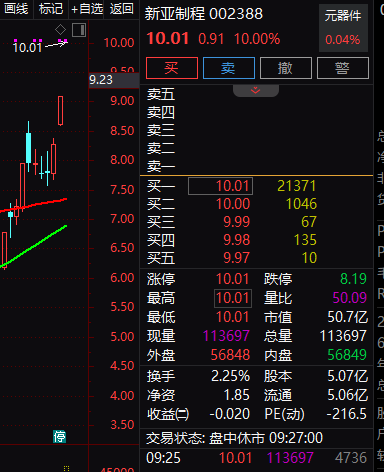The image size is (384, 472).
Task: Click the 跌停 price 8.19
Action: (x=353, y=279)
